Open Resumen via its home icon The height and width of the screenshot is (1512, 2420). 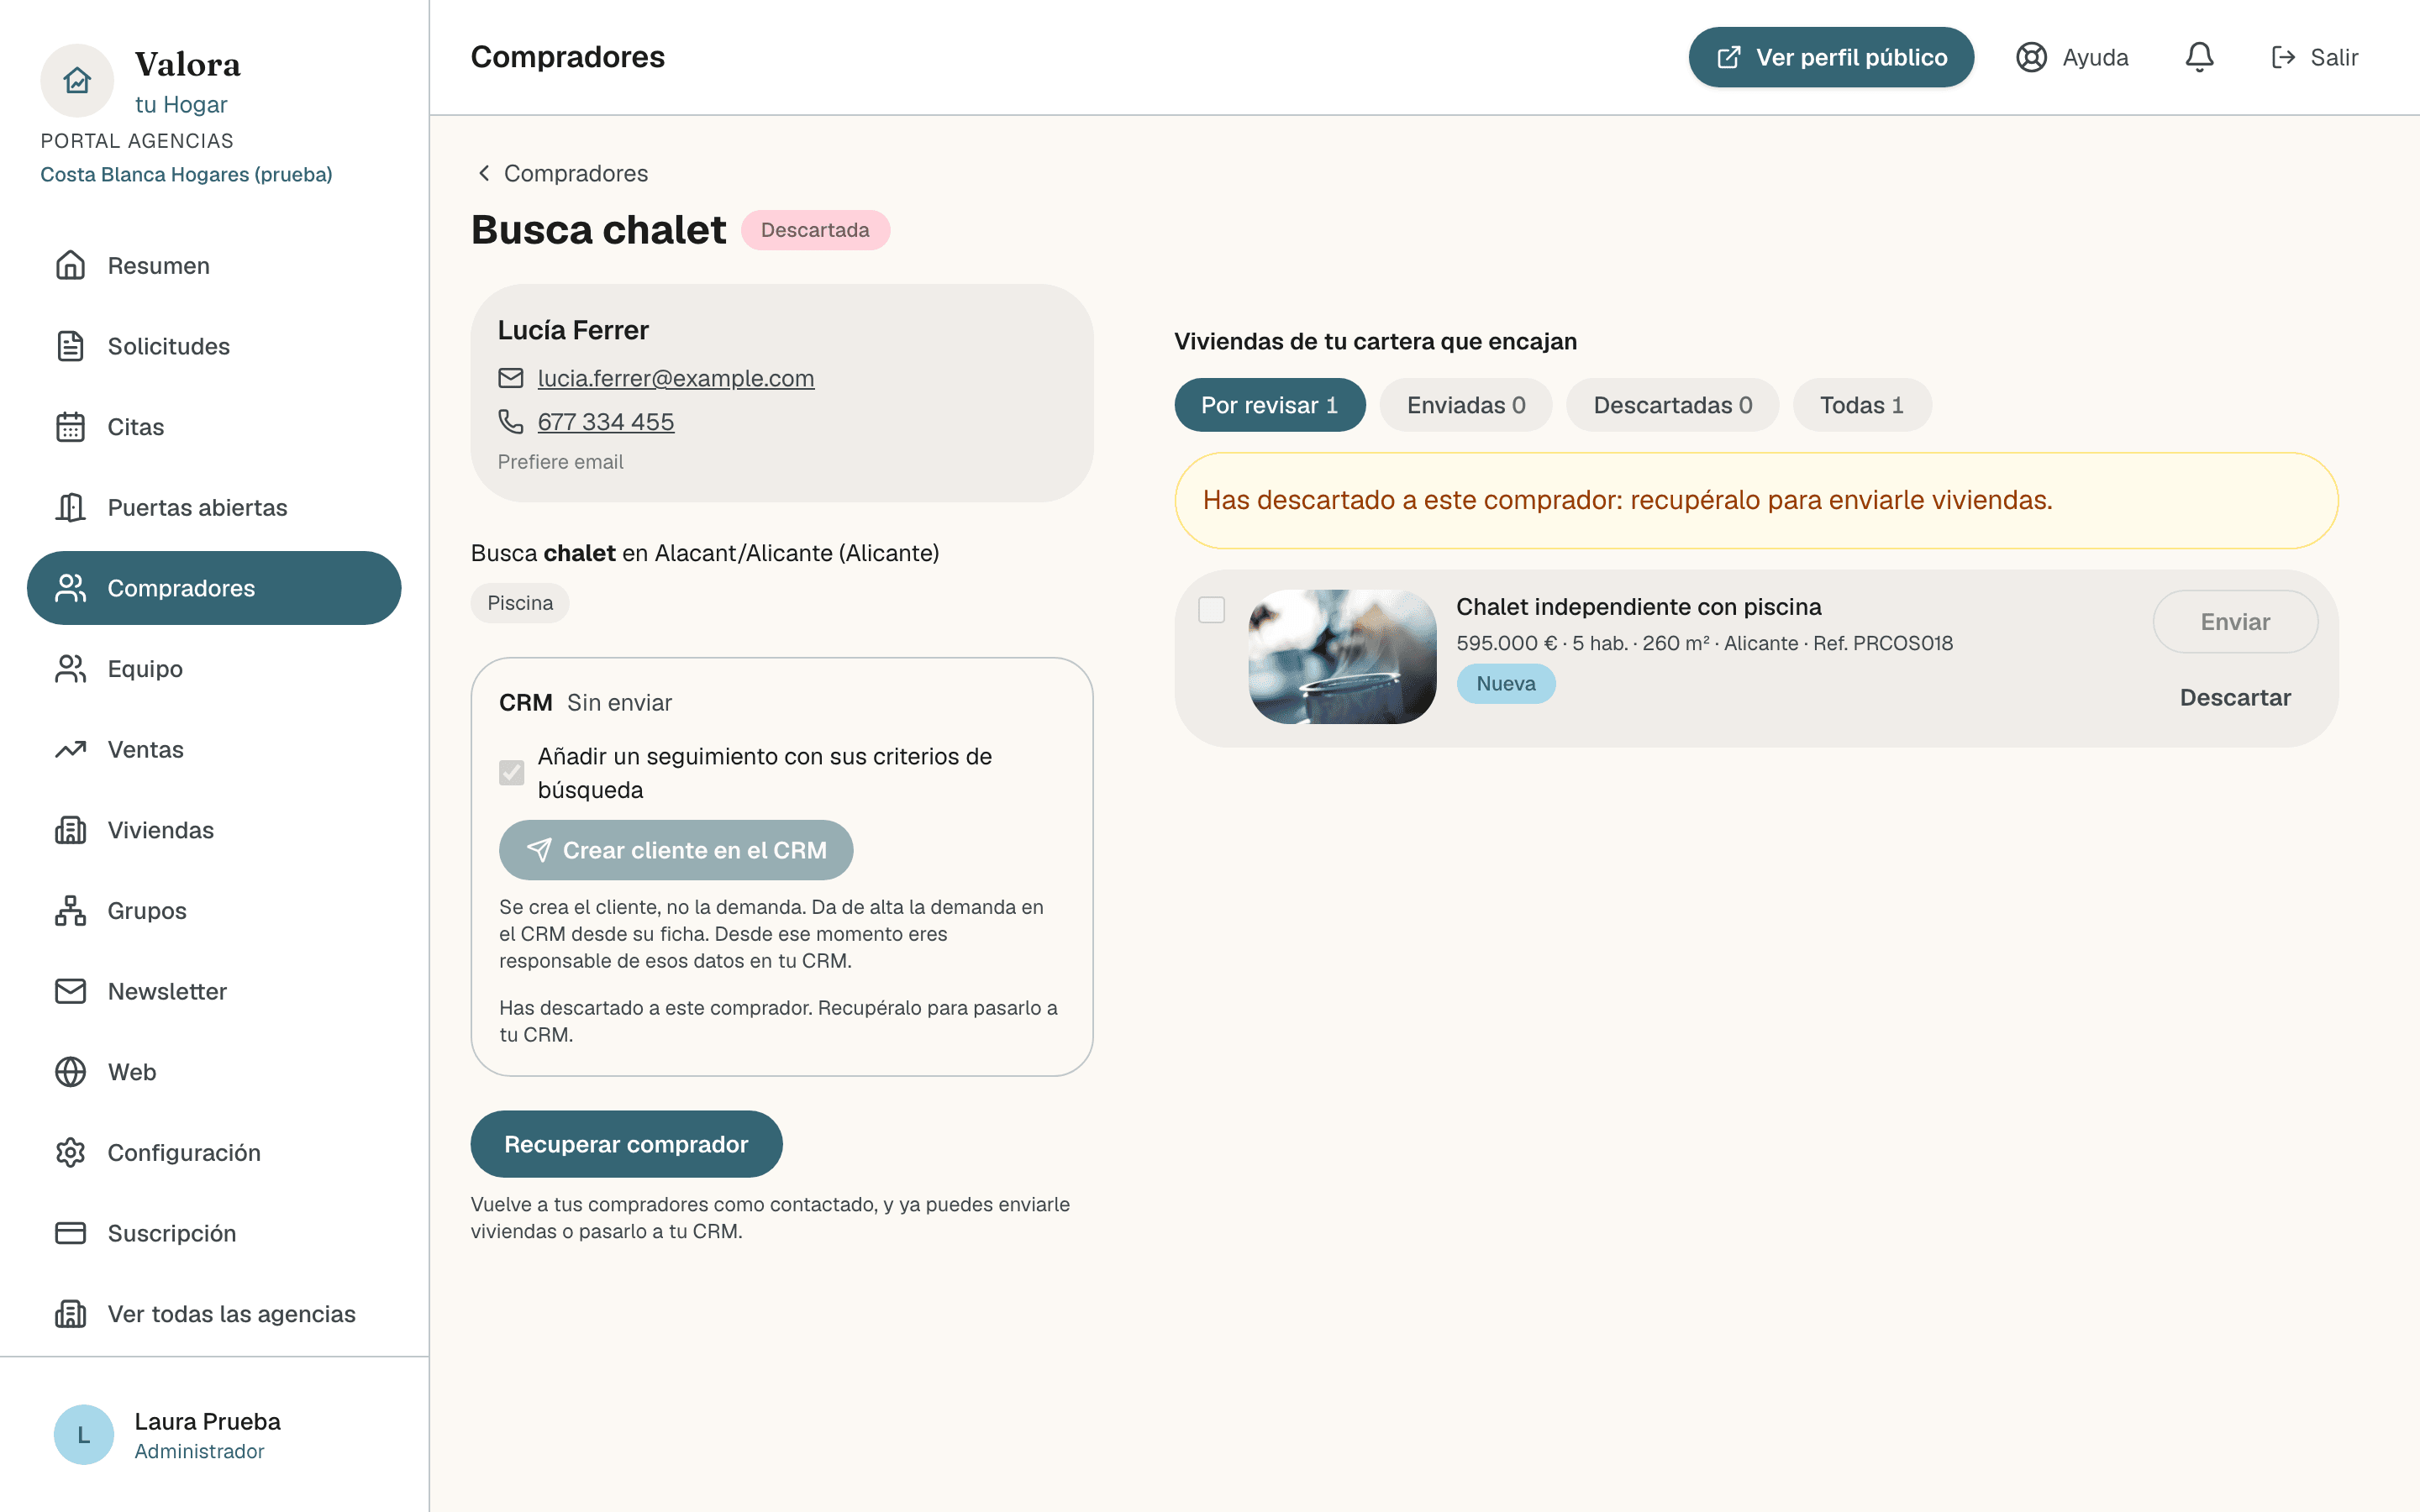coord(70,265)
